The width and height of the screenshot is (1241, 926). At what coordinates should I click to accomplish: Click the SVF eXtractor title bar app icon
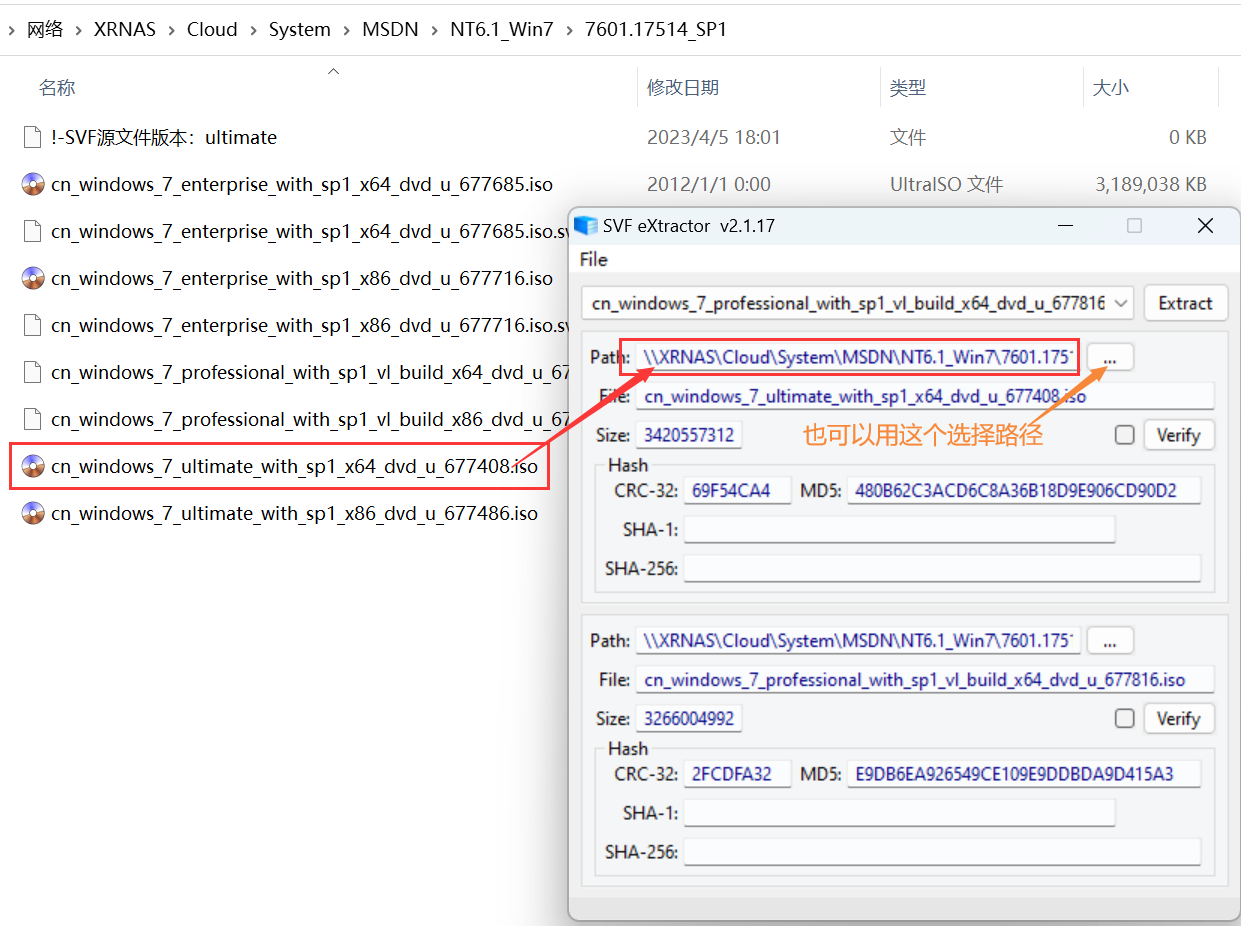pos(586,226)
